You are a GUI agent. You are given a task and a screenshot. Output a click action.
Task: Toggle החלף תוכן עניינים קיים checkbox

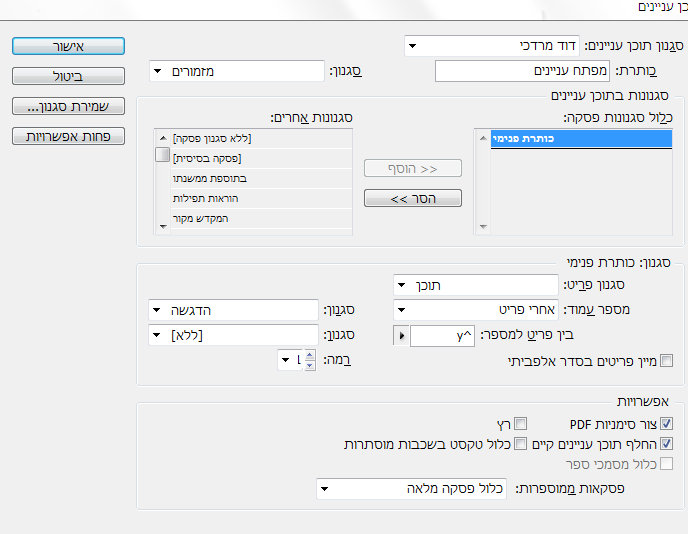(666, 444)
